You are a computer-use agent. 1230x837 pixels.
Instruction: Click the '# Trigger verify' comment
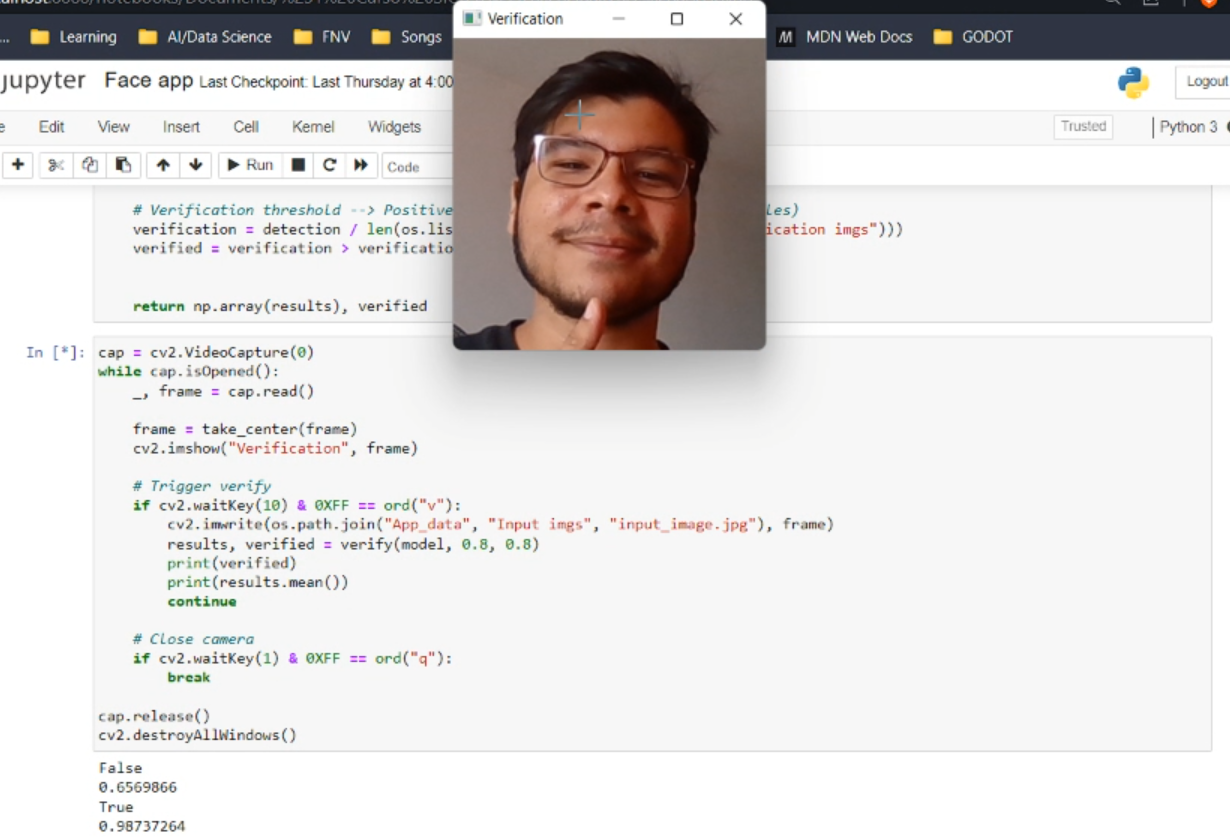pyautogui.click(x=202, y=487)
